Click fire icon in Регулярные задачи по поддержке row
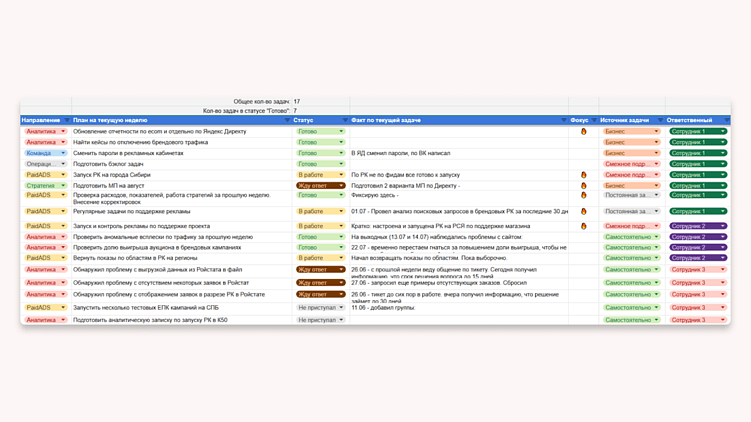The width and height of the screenshot is (751, 422). click(583, 211)
